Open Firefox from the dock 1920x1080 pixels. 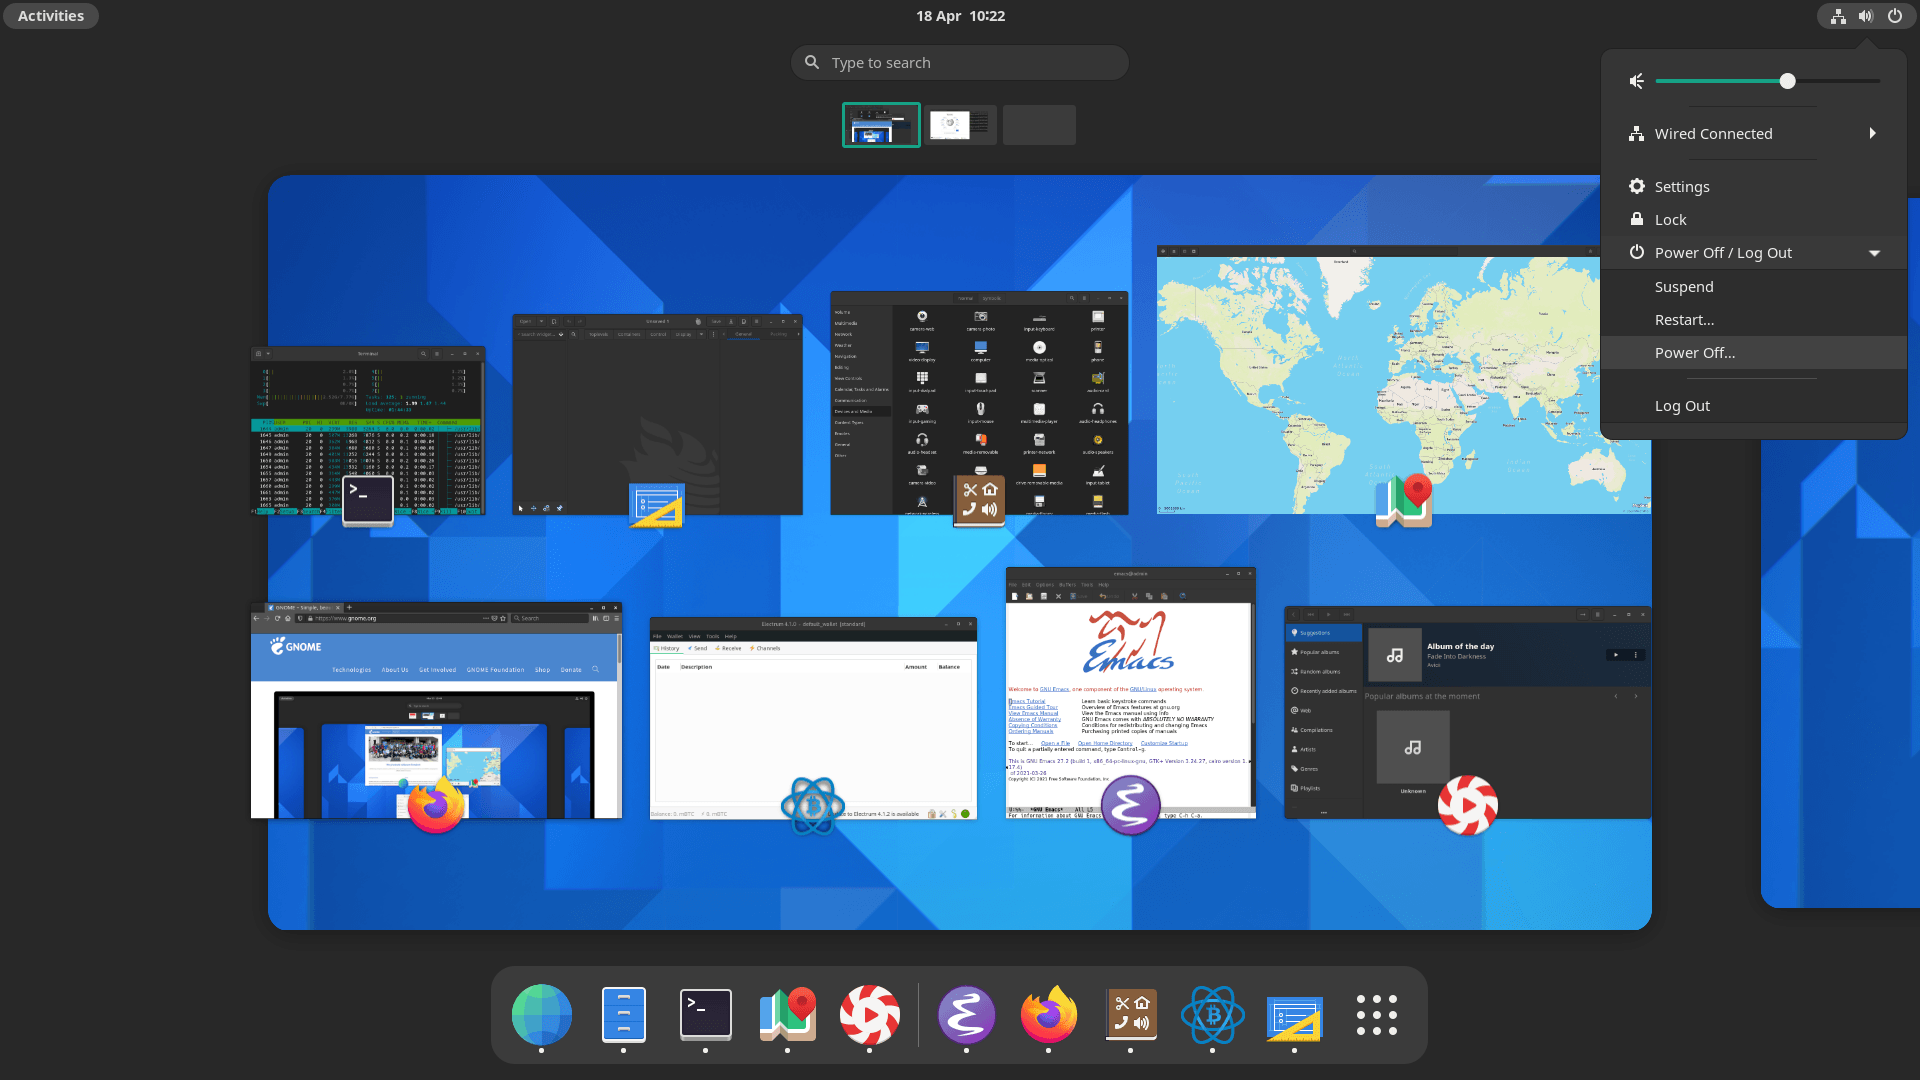coord(1048,1015)
